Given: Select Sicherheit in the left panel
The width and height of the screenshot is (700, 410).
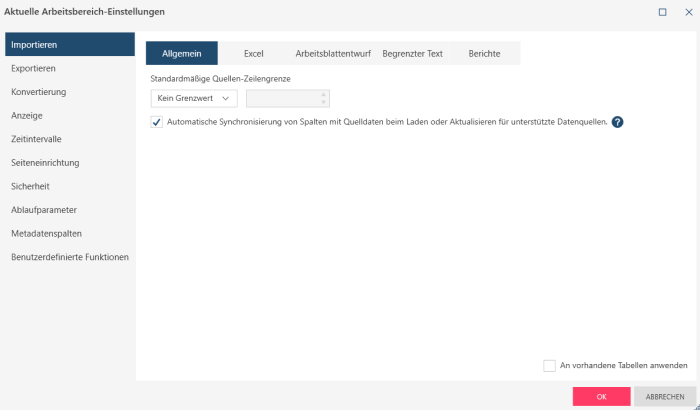Looking at the screenshot, I should (x=30, y=186).
